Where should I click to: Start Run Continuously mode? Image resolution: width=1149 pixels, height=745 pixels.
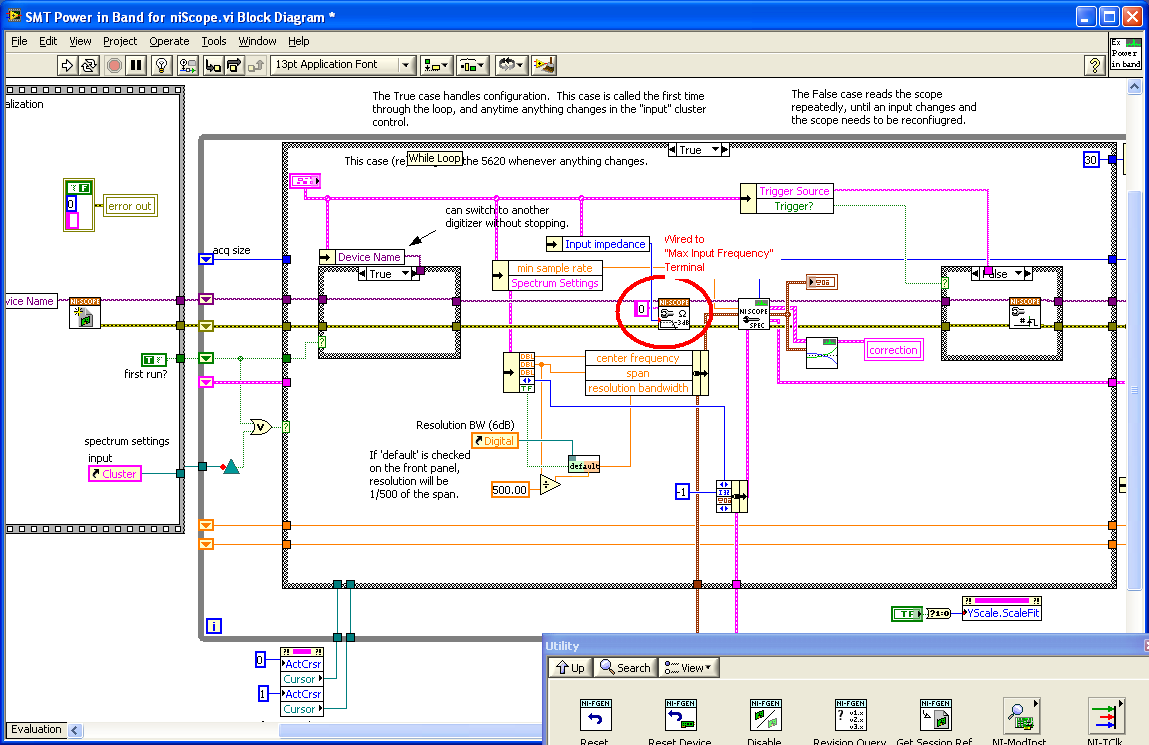click(x=89, y=65)
